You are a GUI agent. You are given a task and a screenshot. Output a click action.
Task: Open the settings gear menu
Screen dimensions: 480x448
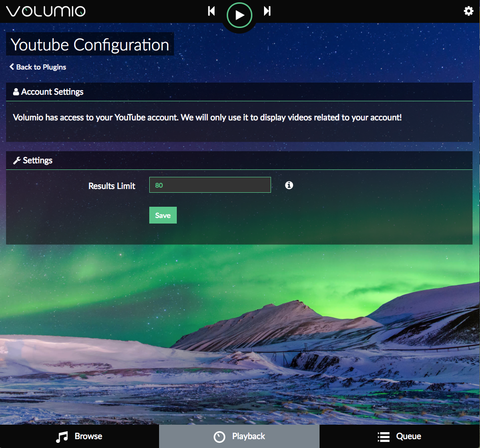coord(468,11)
